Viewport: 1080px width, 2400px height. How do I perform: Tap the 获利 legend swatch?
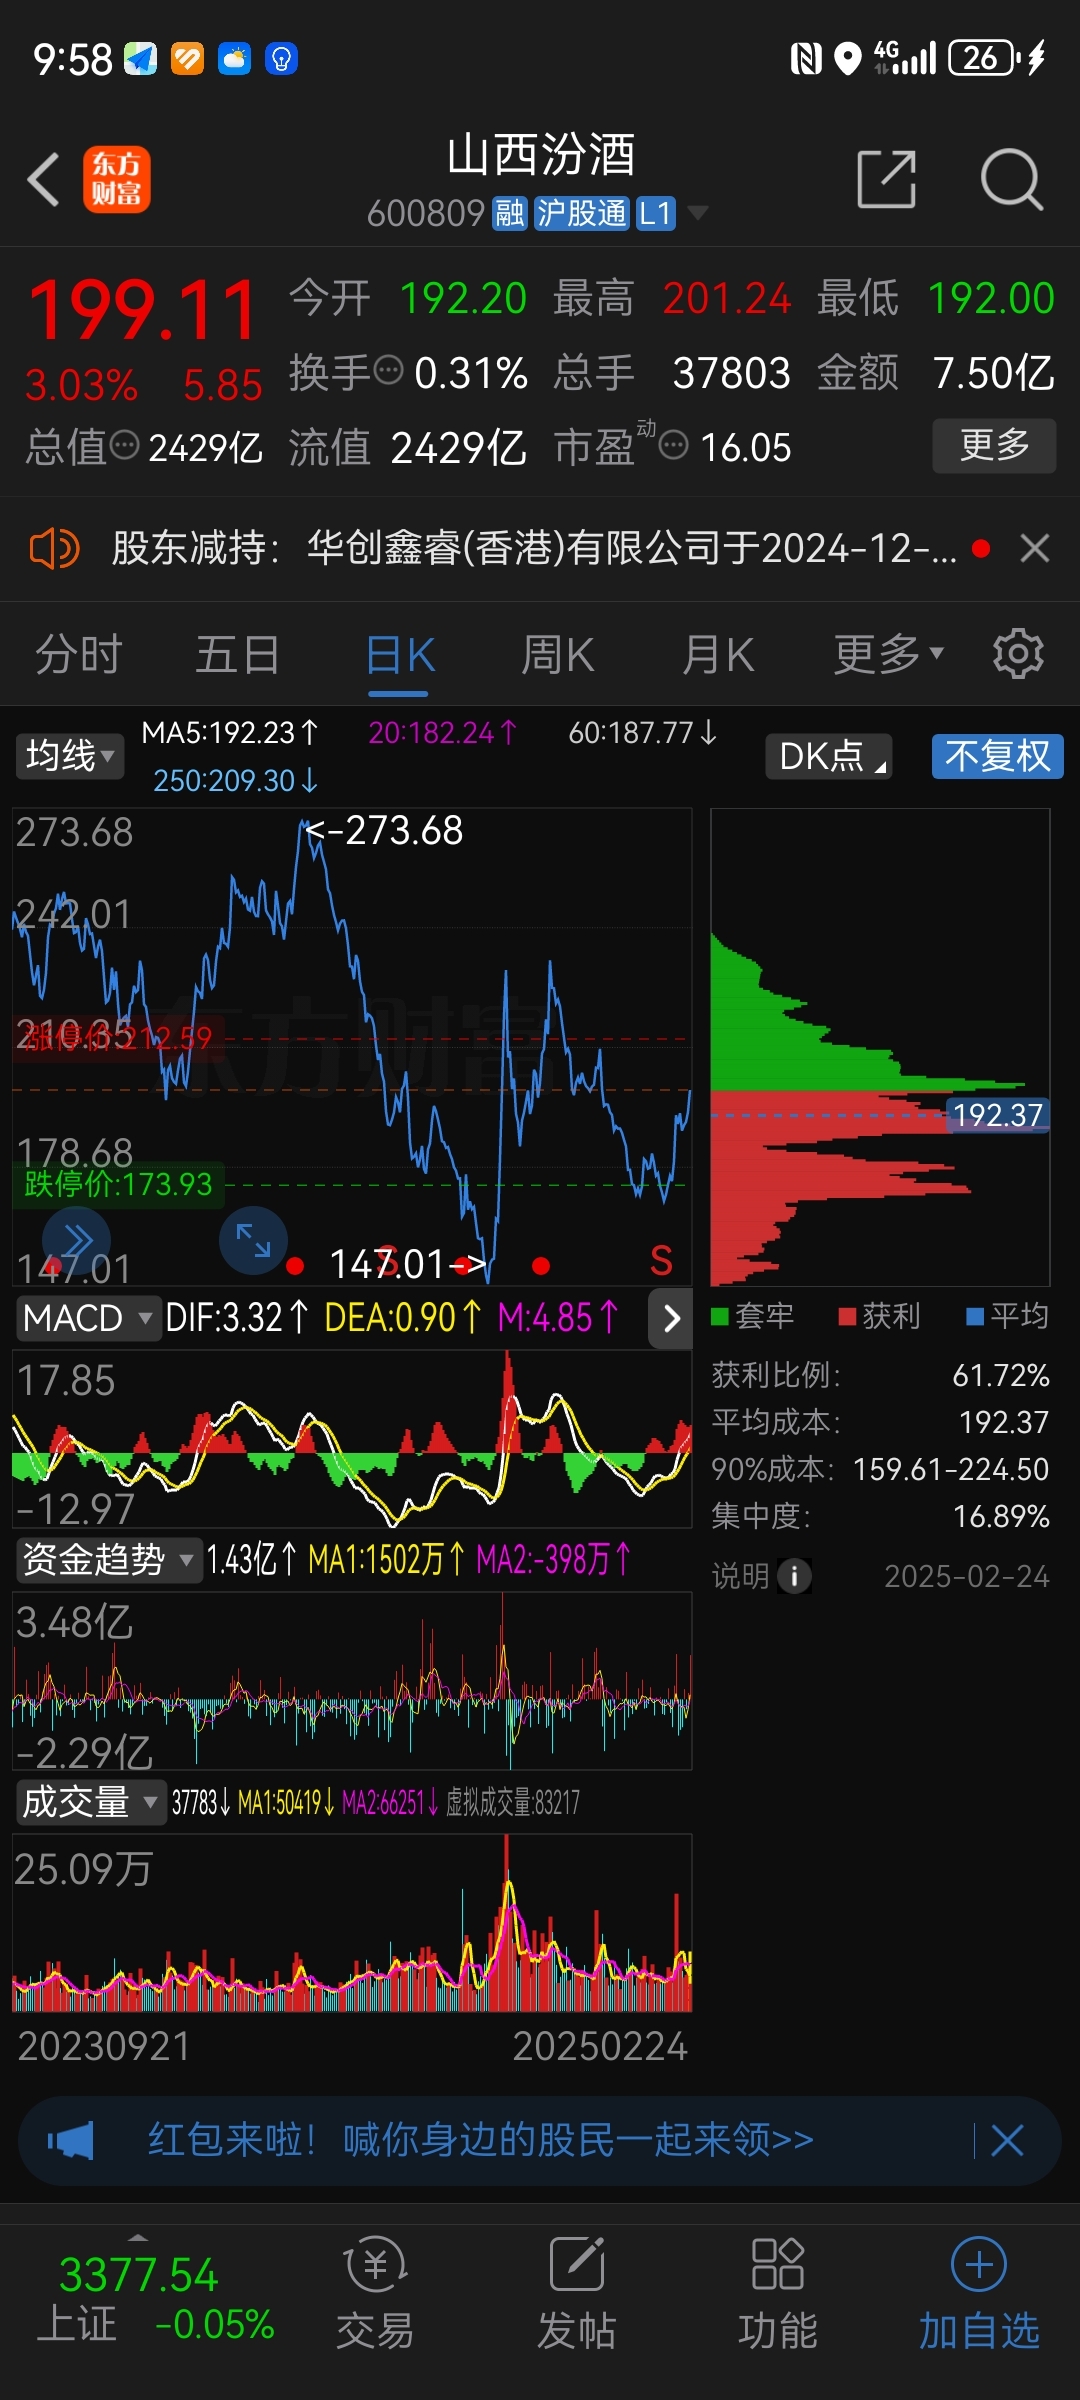(x=848, y=1317)
